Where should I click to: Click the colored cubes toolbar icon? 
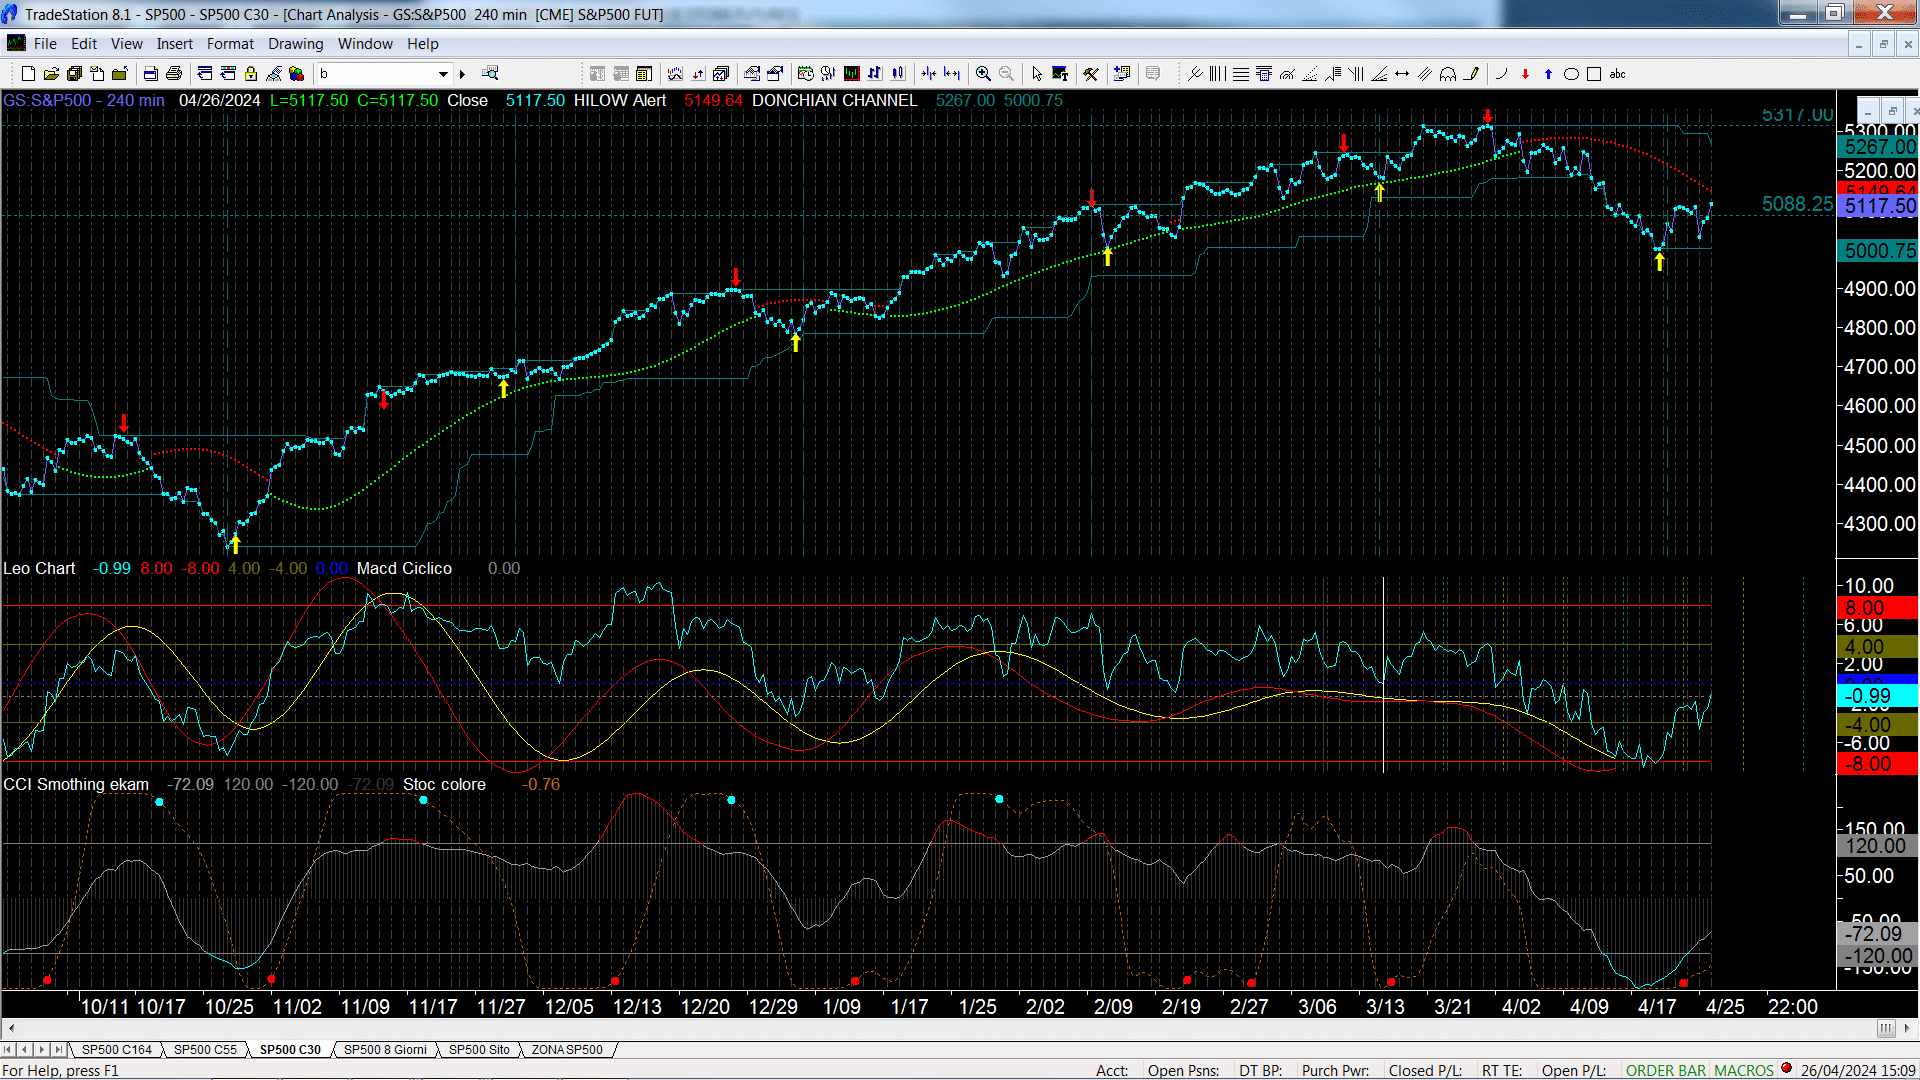pyautogui.click(x=297, y=74)
